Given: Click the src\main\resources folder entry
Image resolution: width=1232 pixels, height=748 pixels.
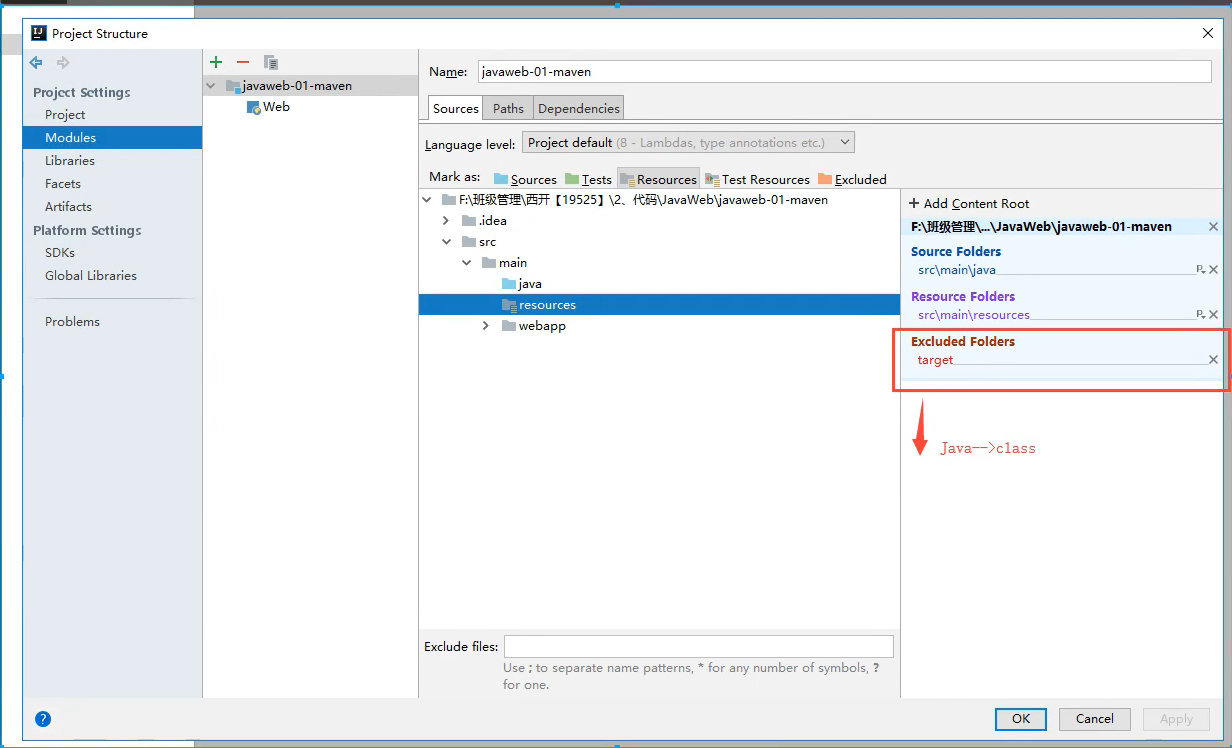Looking at the screenshot, I should [x=973, y=315].
